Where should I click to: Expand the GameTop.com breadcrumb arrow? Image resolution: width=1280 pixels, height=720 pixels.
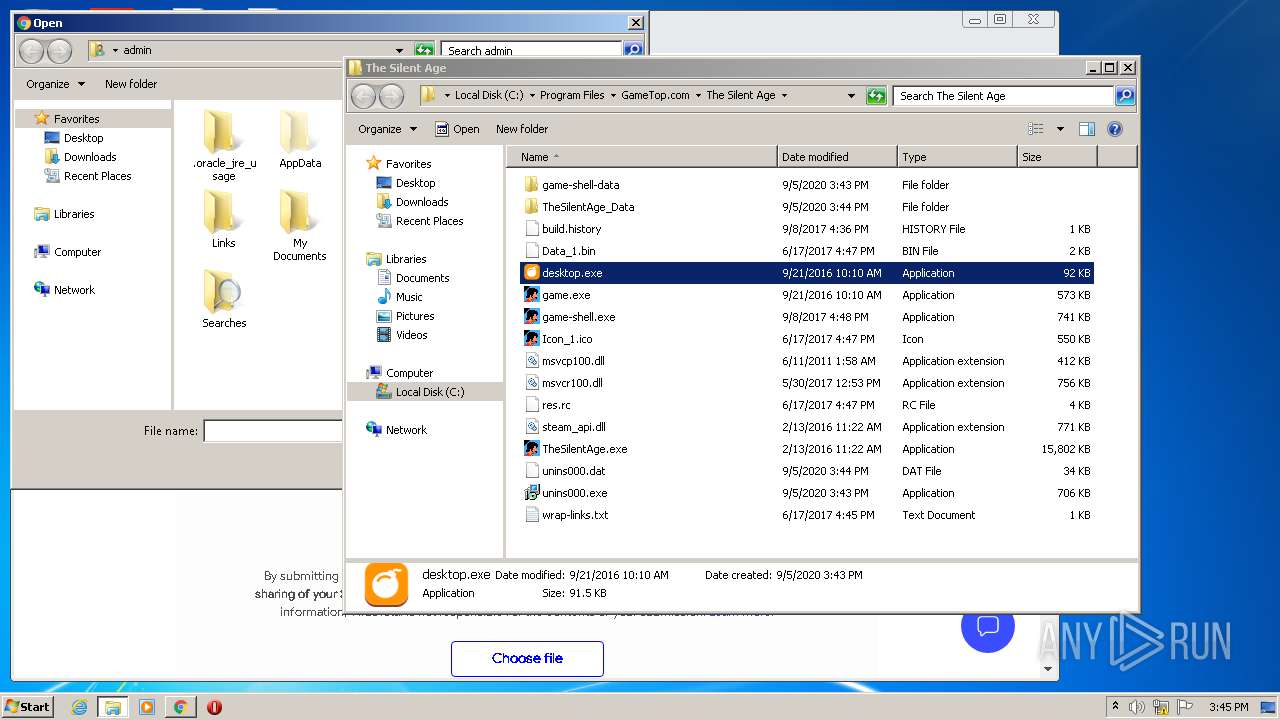(698, 96)
